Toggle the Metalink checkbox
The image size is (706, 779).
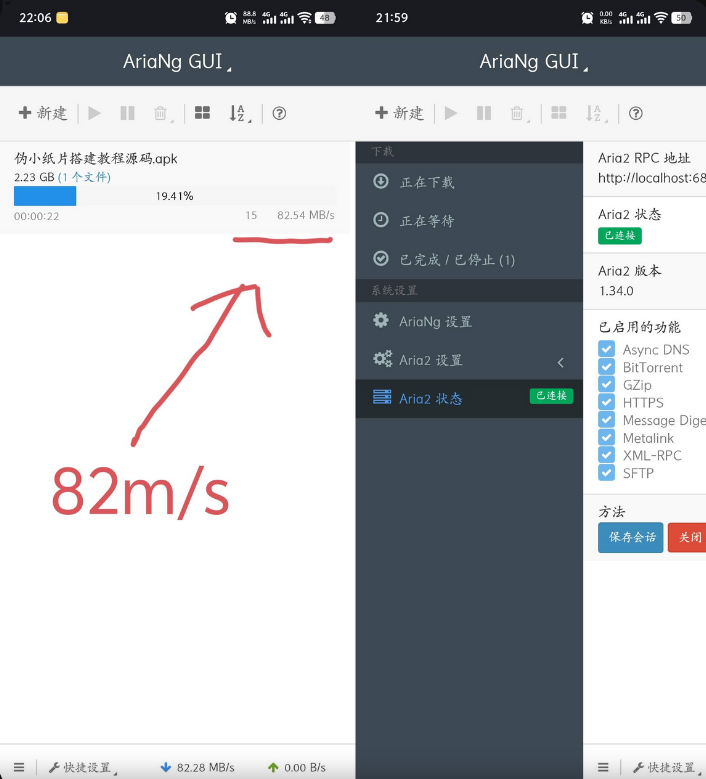[607, 437]
